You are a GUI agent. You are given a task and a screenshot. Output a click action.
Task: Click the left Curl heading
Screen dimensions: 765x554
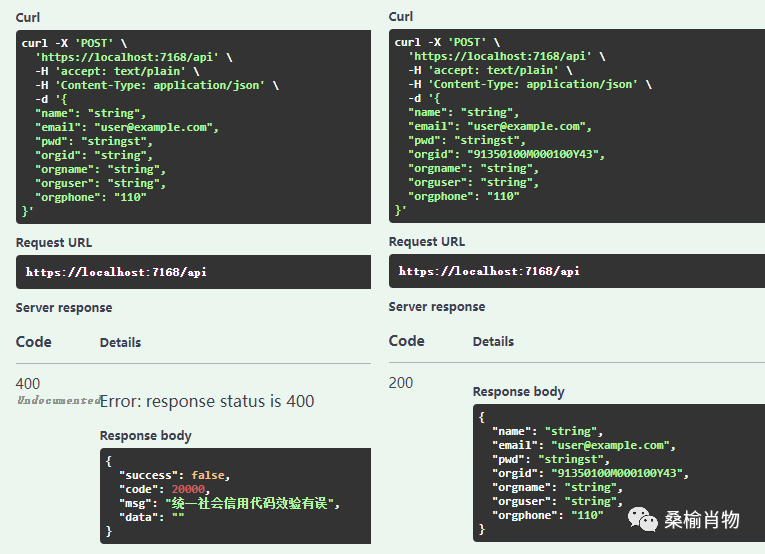(x=28, y=19)
